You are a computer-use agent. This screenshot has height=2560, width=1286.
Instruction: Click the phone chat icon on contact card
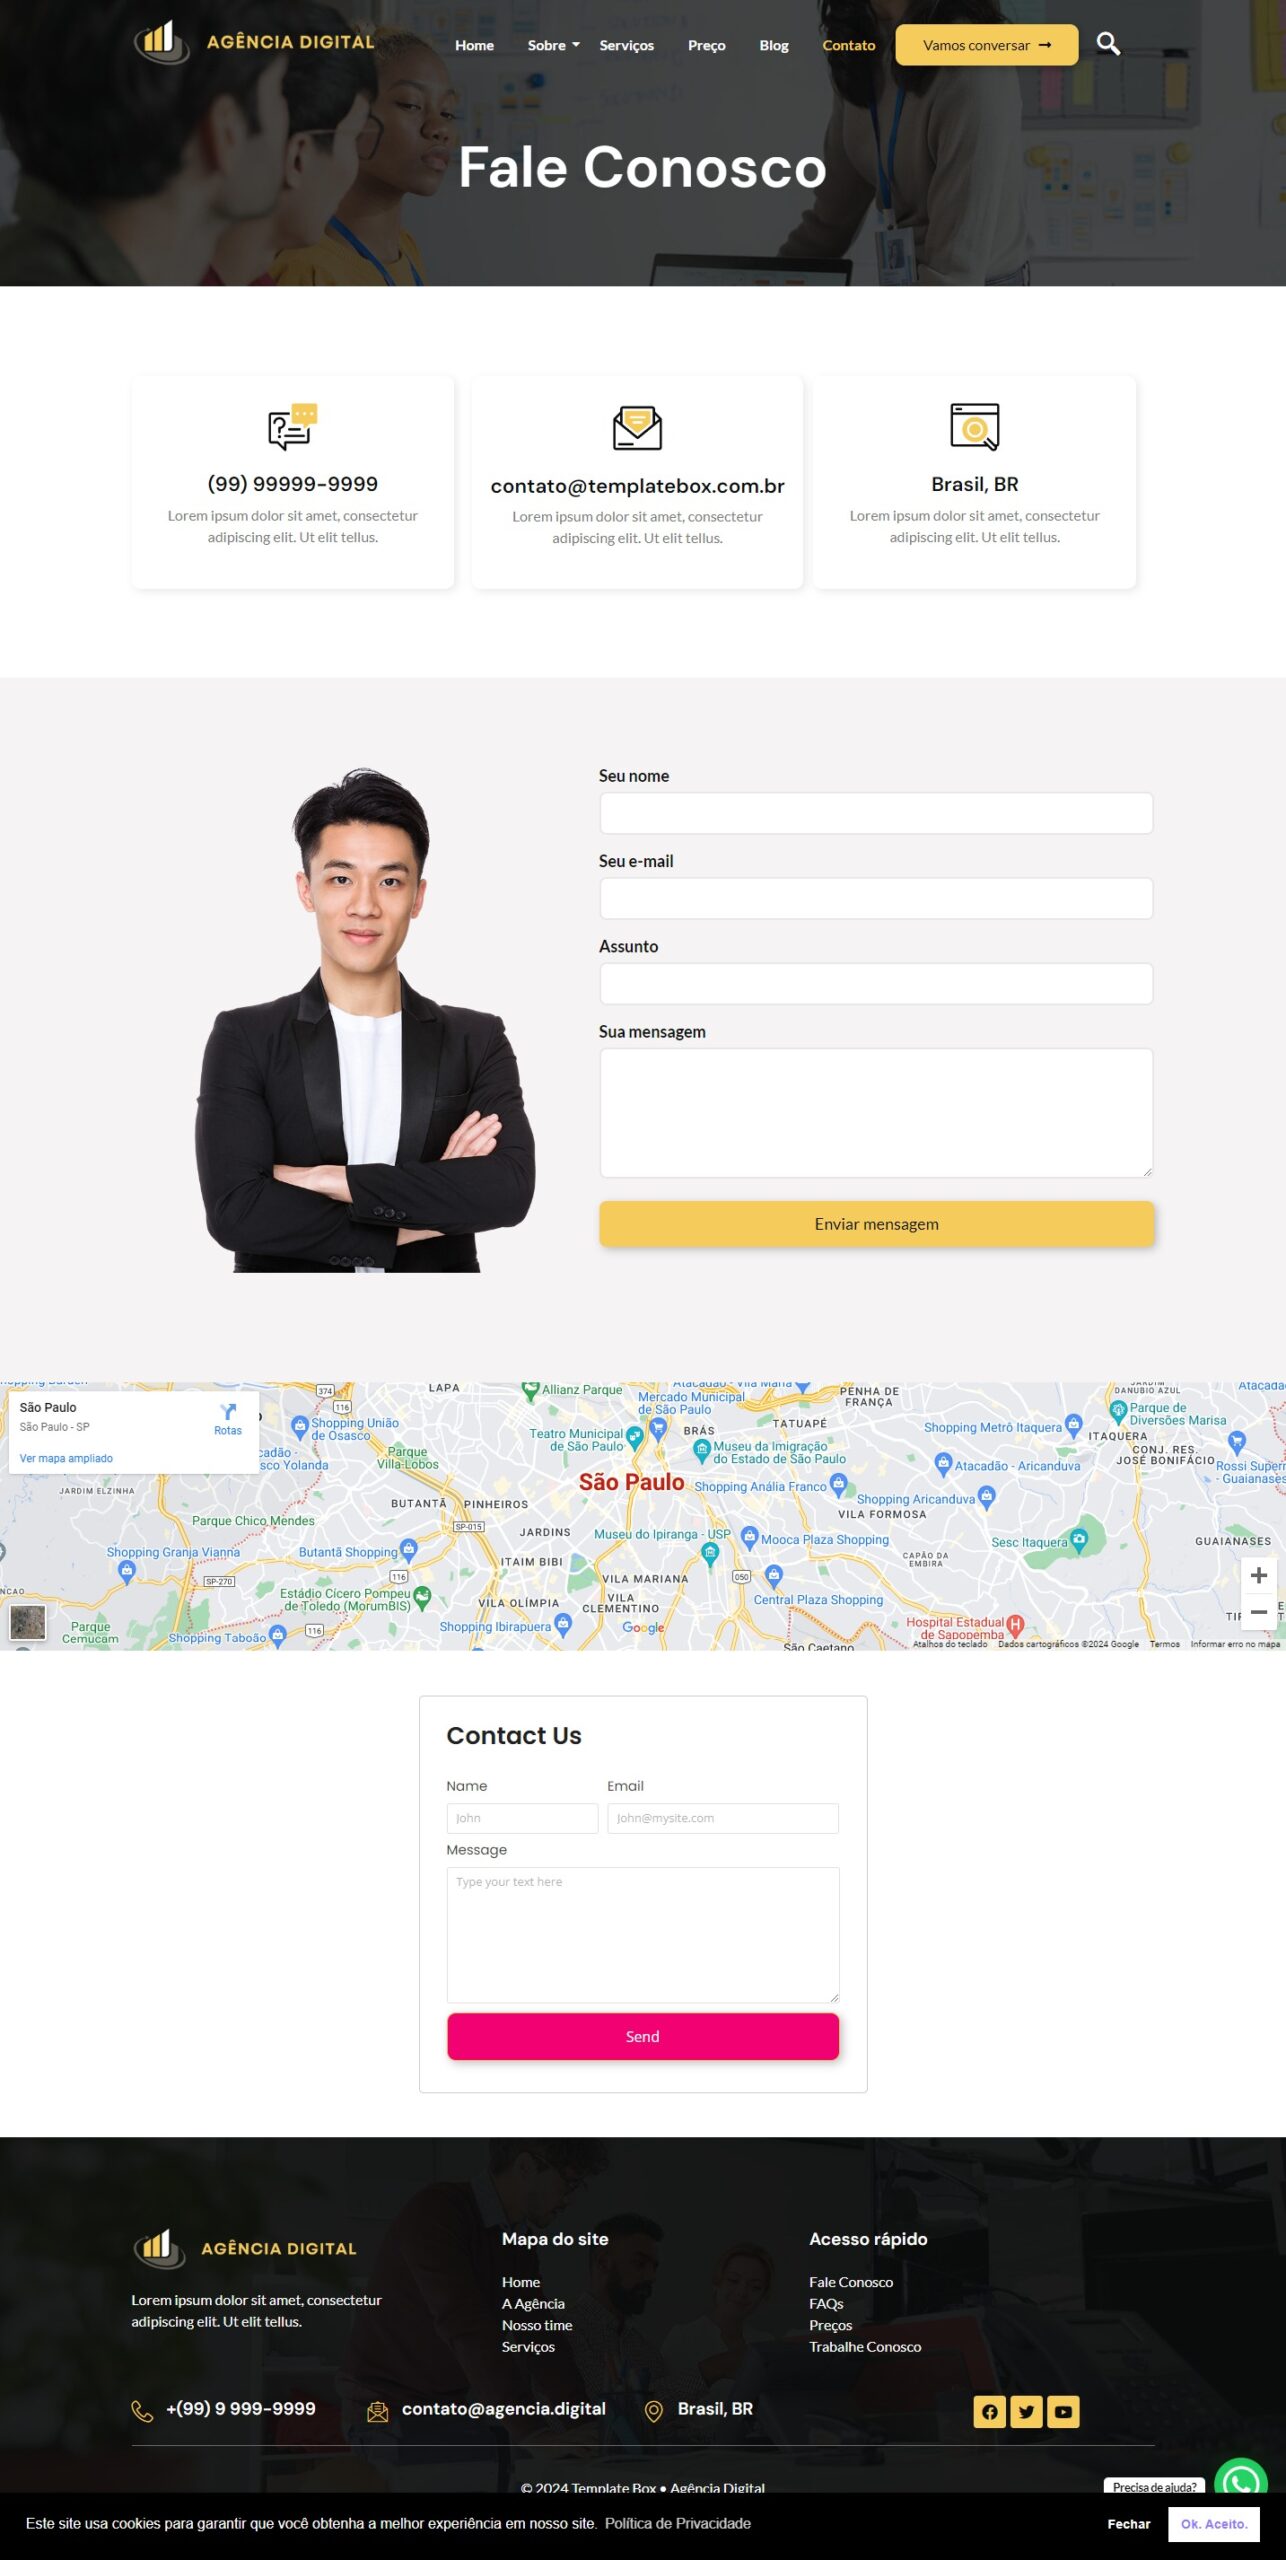(292, 427)
